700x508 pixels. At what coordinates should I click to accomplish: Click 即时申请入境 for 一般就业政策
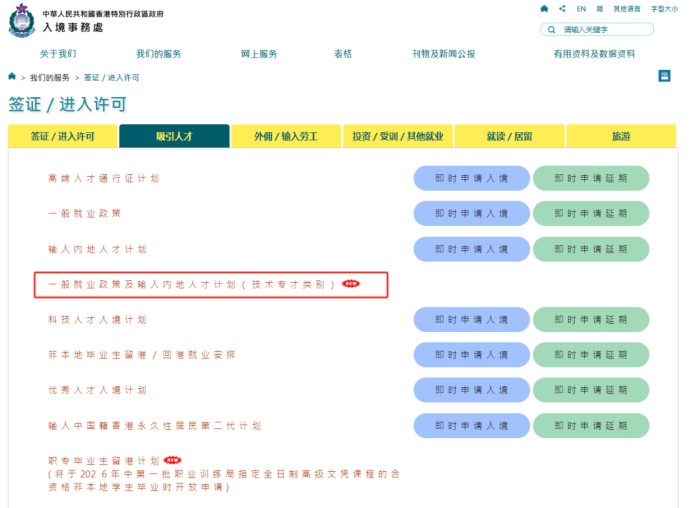point(471,213)
